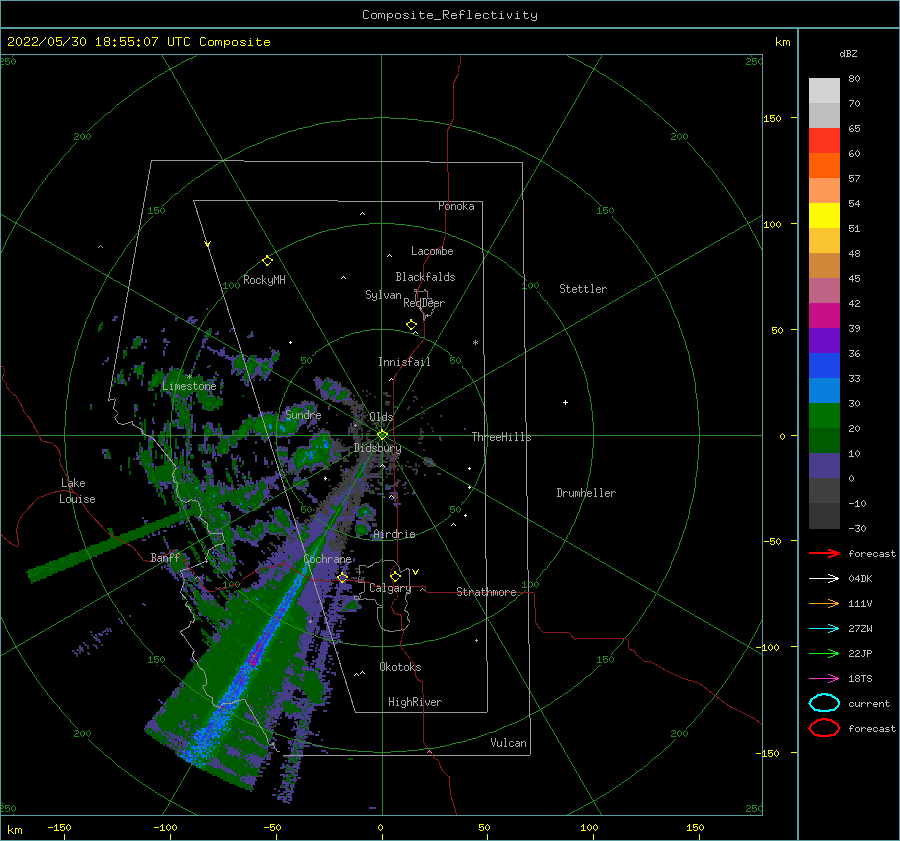This screenshot has width=900, height=841.
Task: Click the Sylvan label
Action: [383, 295]
